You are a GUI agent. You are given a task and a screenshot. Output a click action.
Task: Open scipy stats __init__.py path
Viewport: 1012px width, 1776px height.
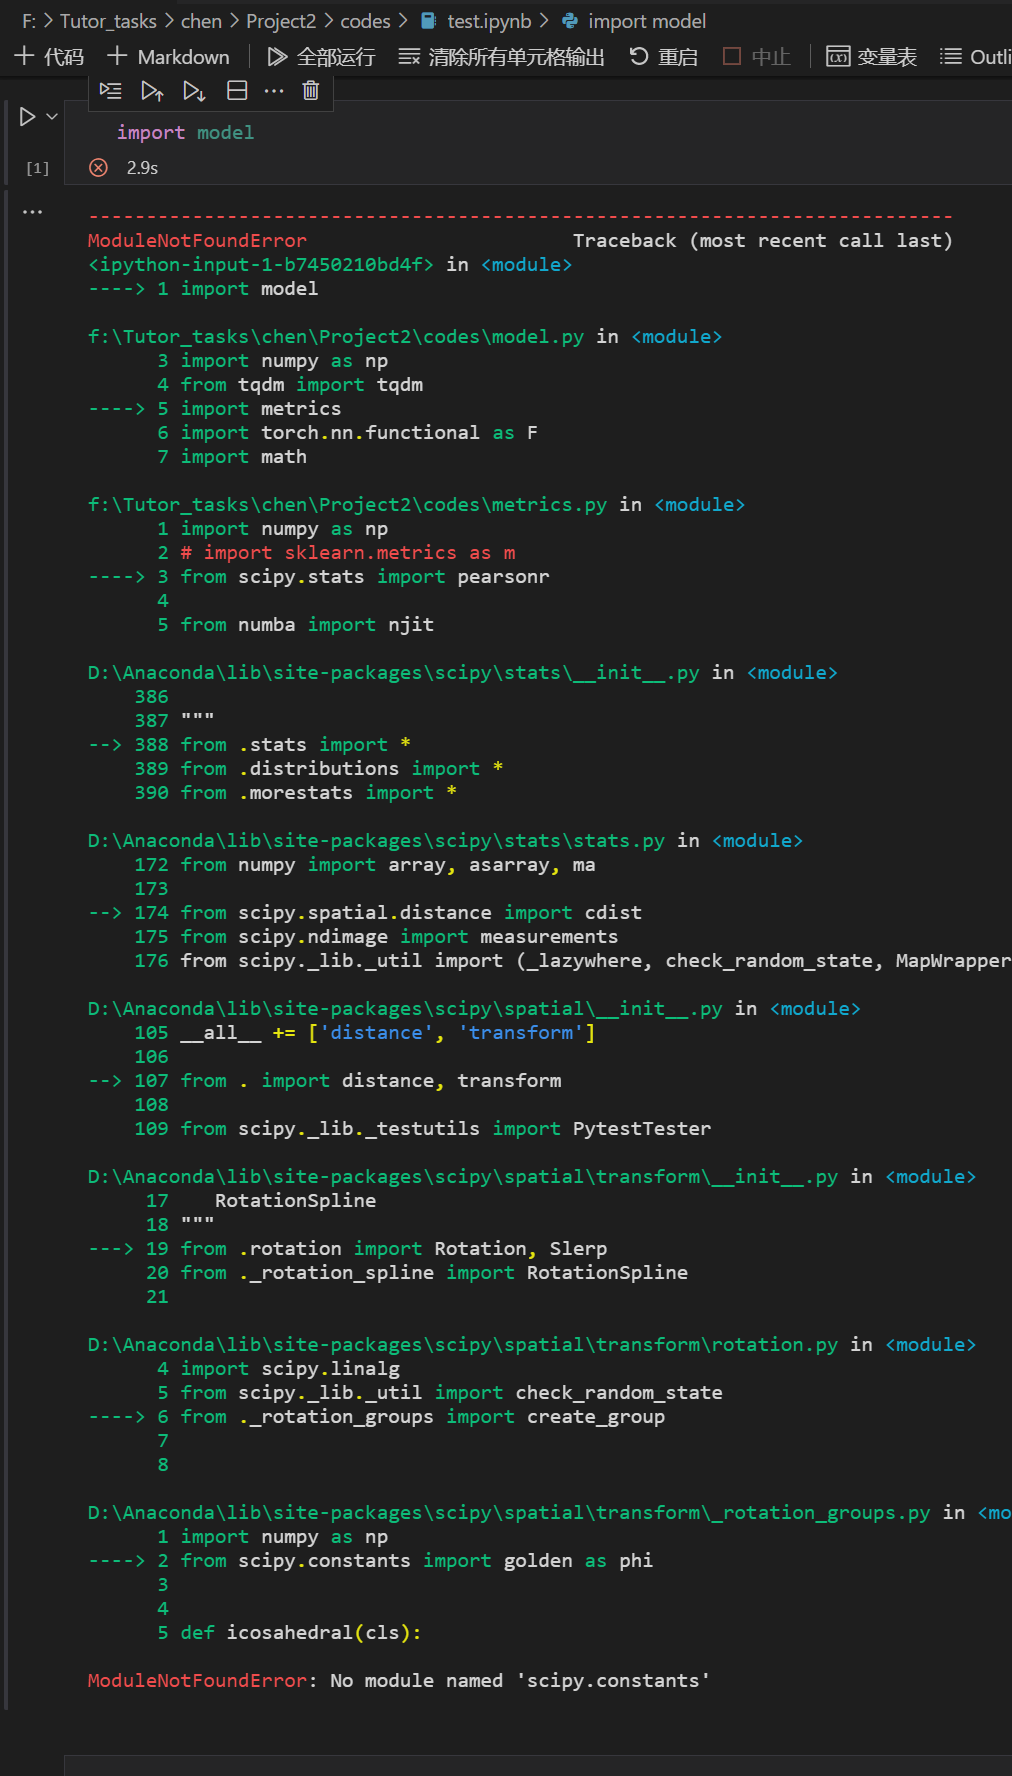[x=393, y=673]
